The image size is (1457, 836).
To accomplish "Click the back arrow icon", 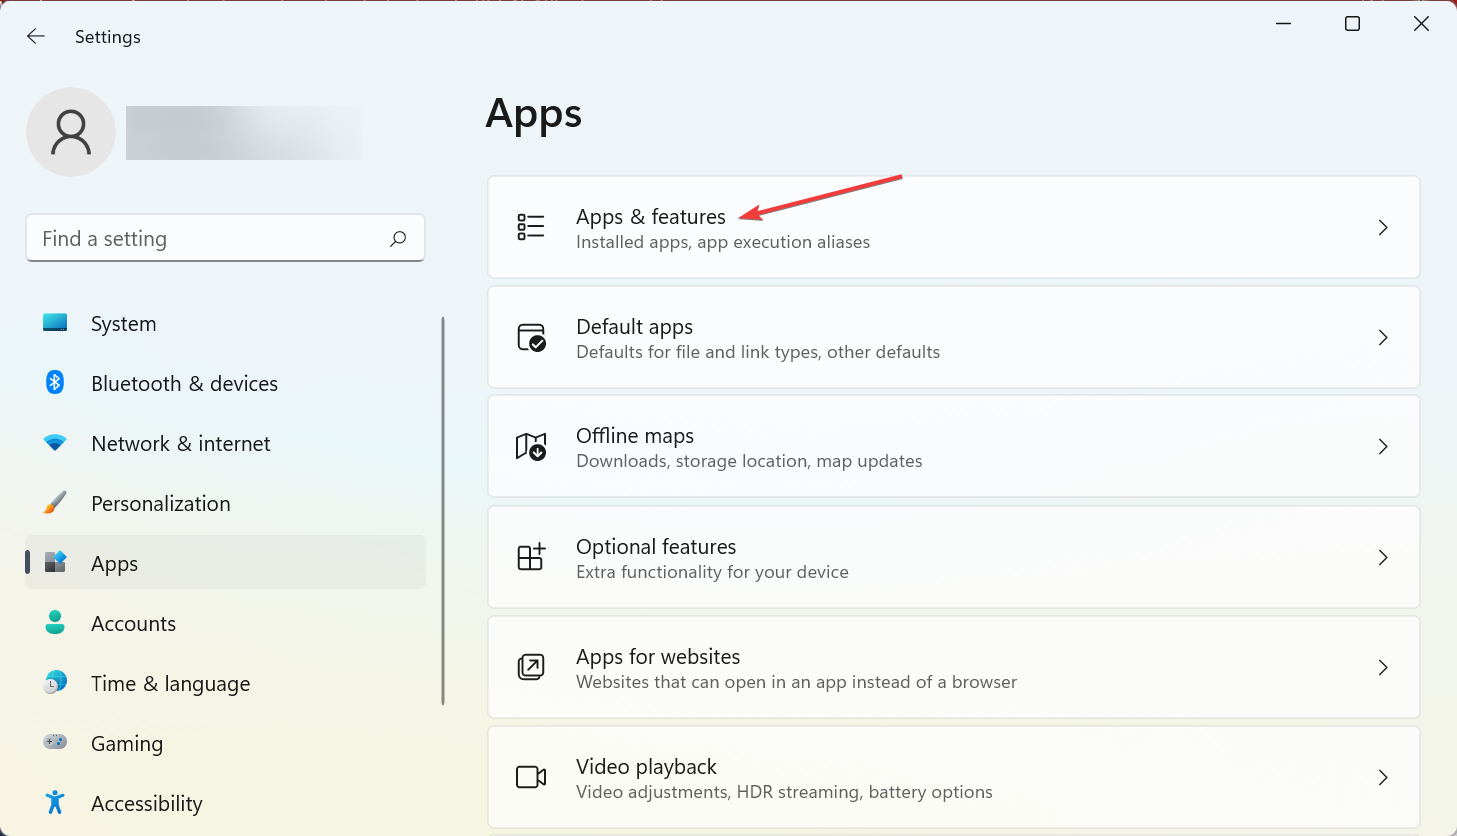I will click(36, 37).
